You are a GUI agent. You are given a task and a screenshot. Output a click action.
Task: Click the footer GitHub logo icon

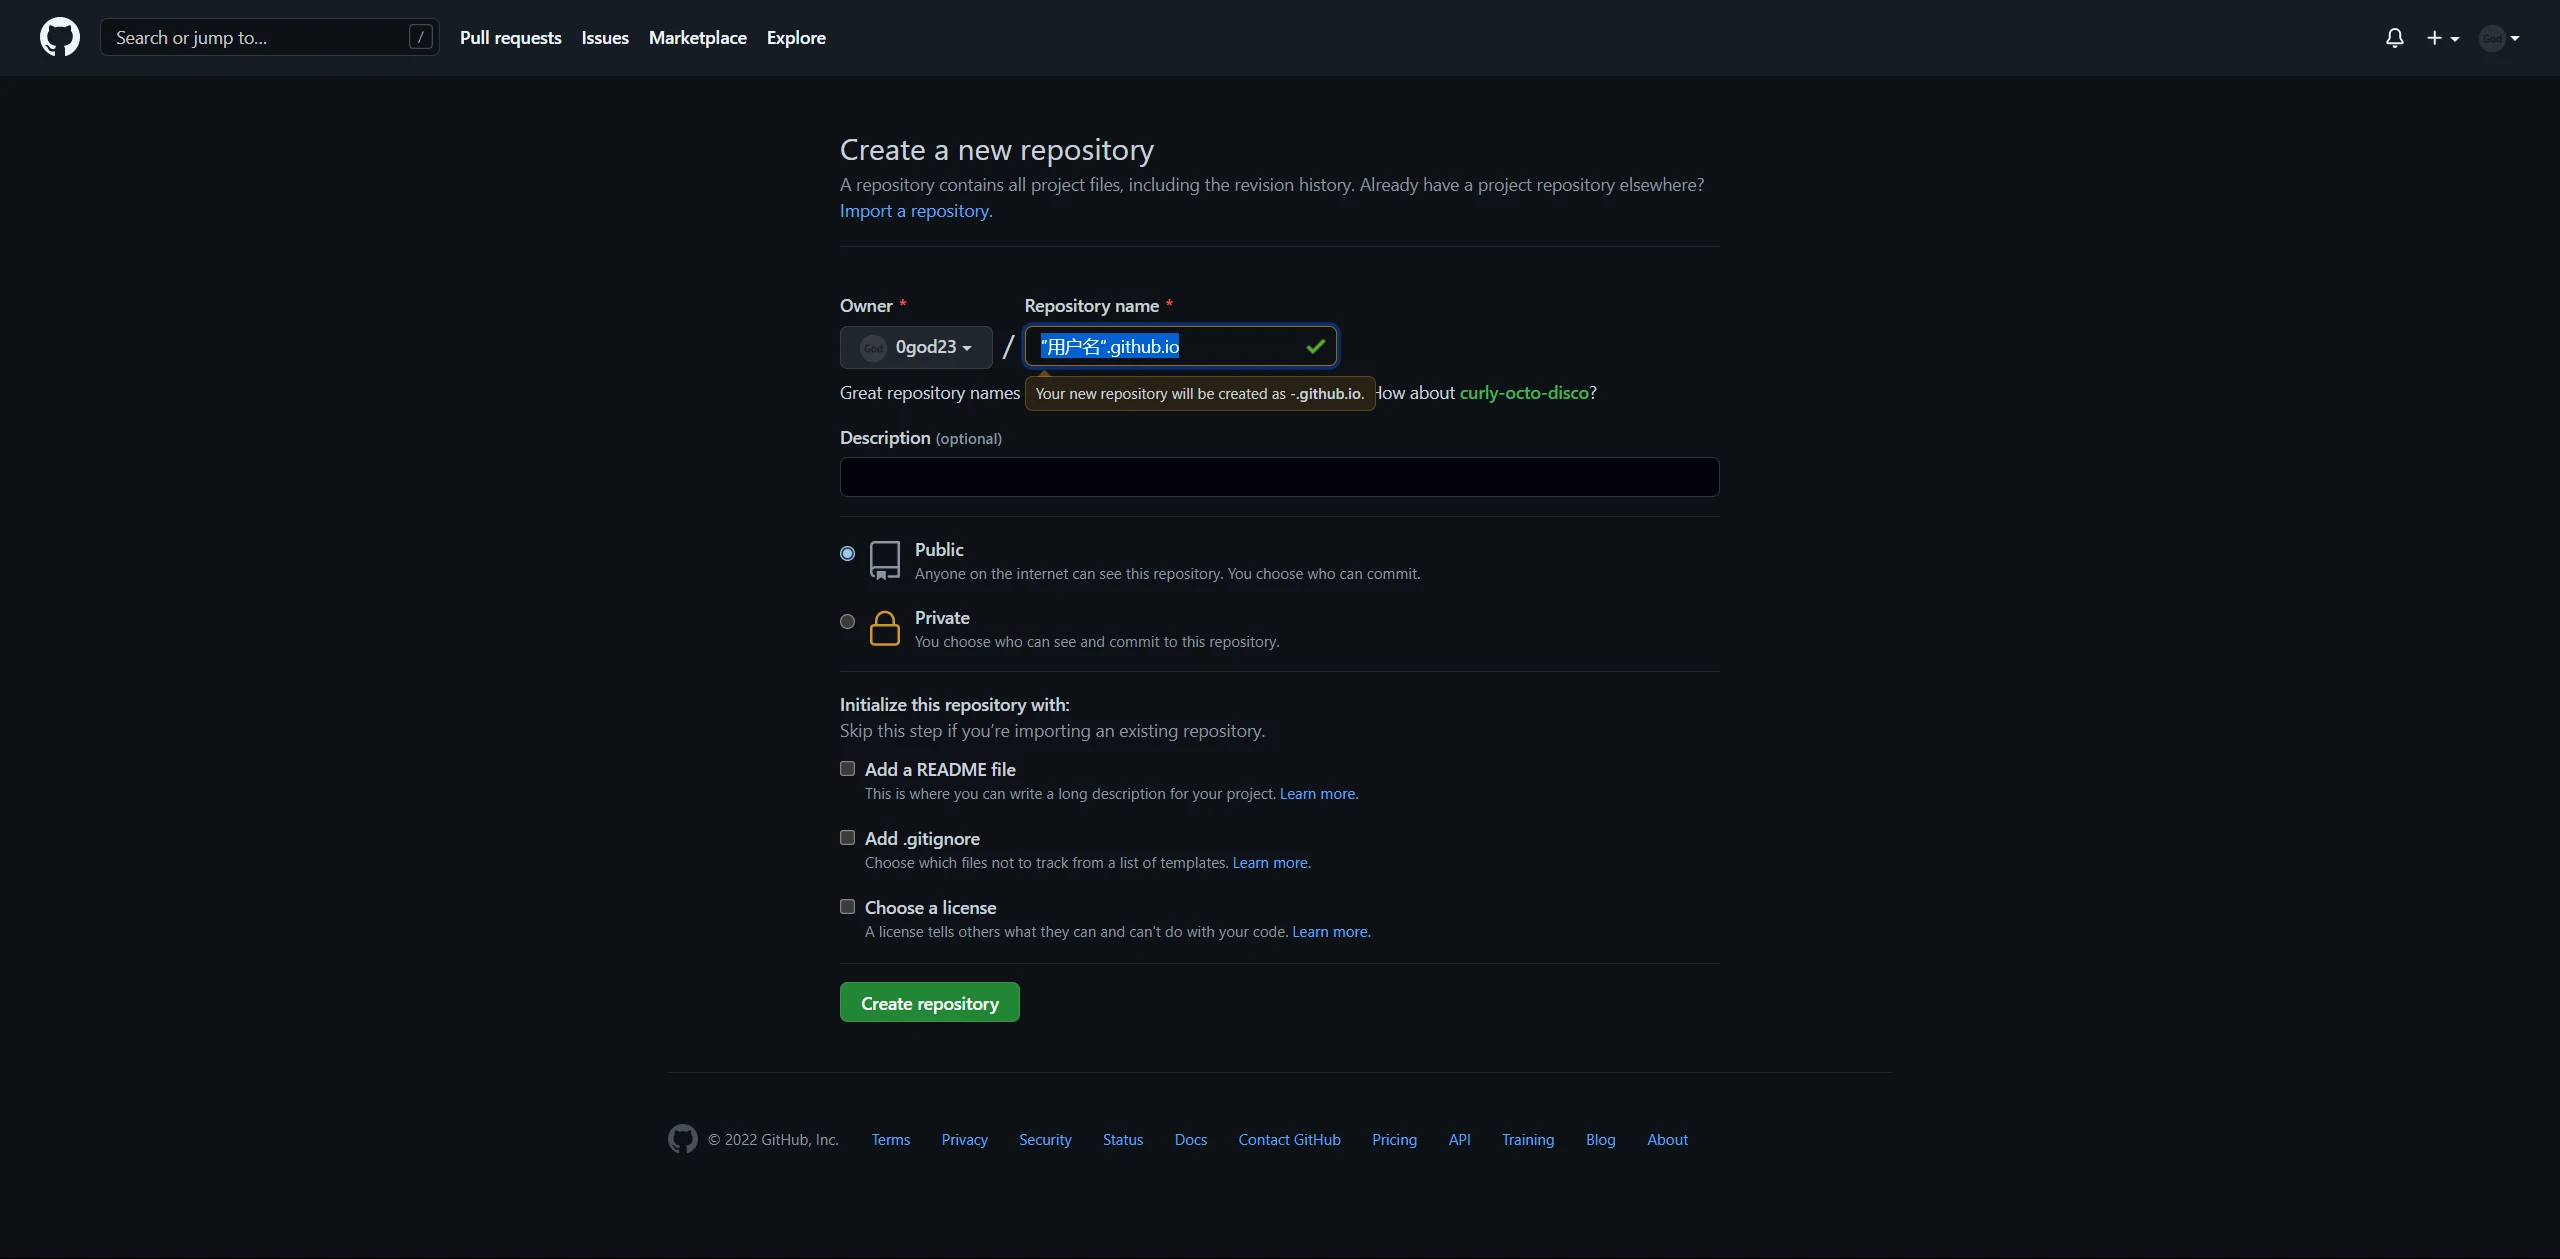pos(683,1139)
